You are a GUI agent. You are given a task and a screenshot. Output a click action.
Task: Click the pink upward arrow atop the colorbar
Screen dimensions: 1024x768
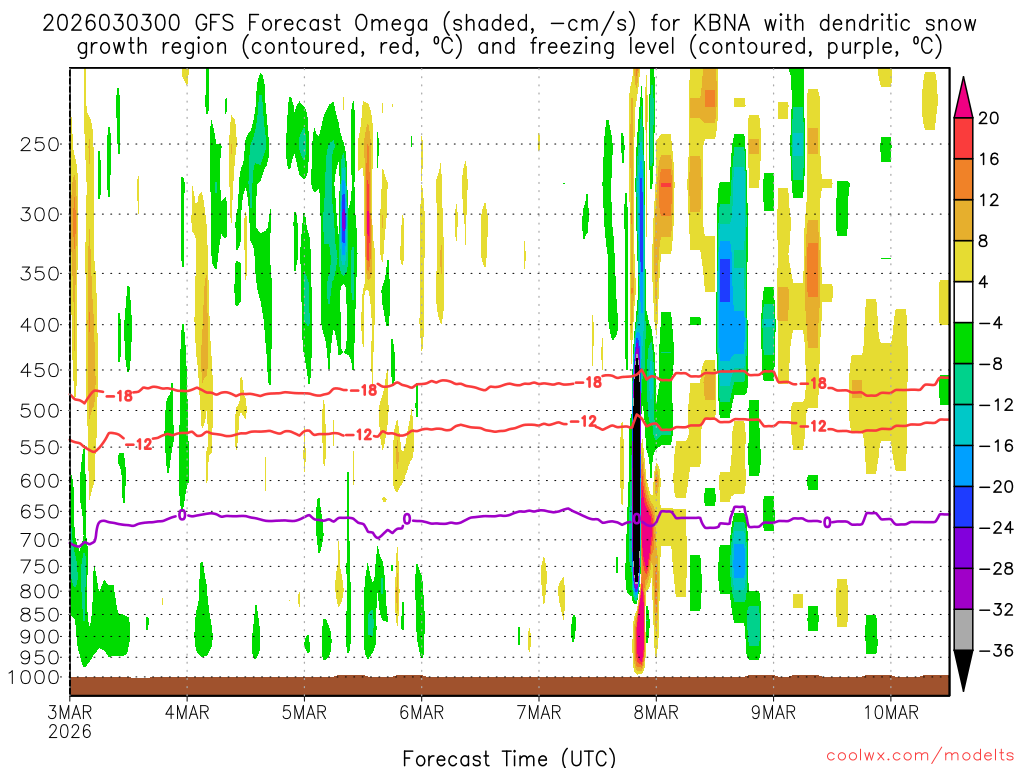pos(963,98)
